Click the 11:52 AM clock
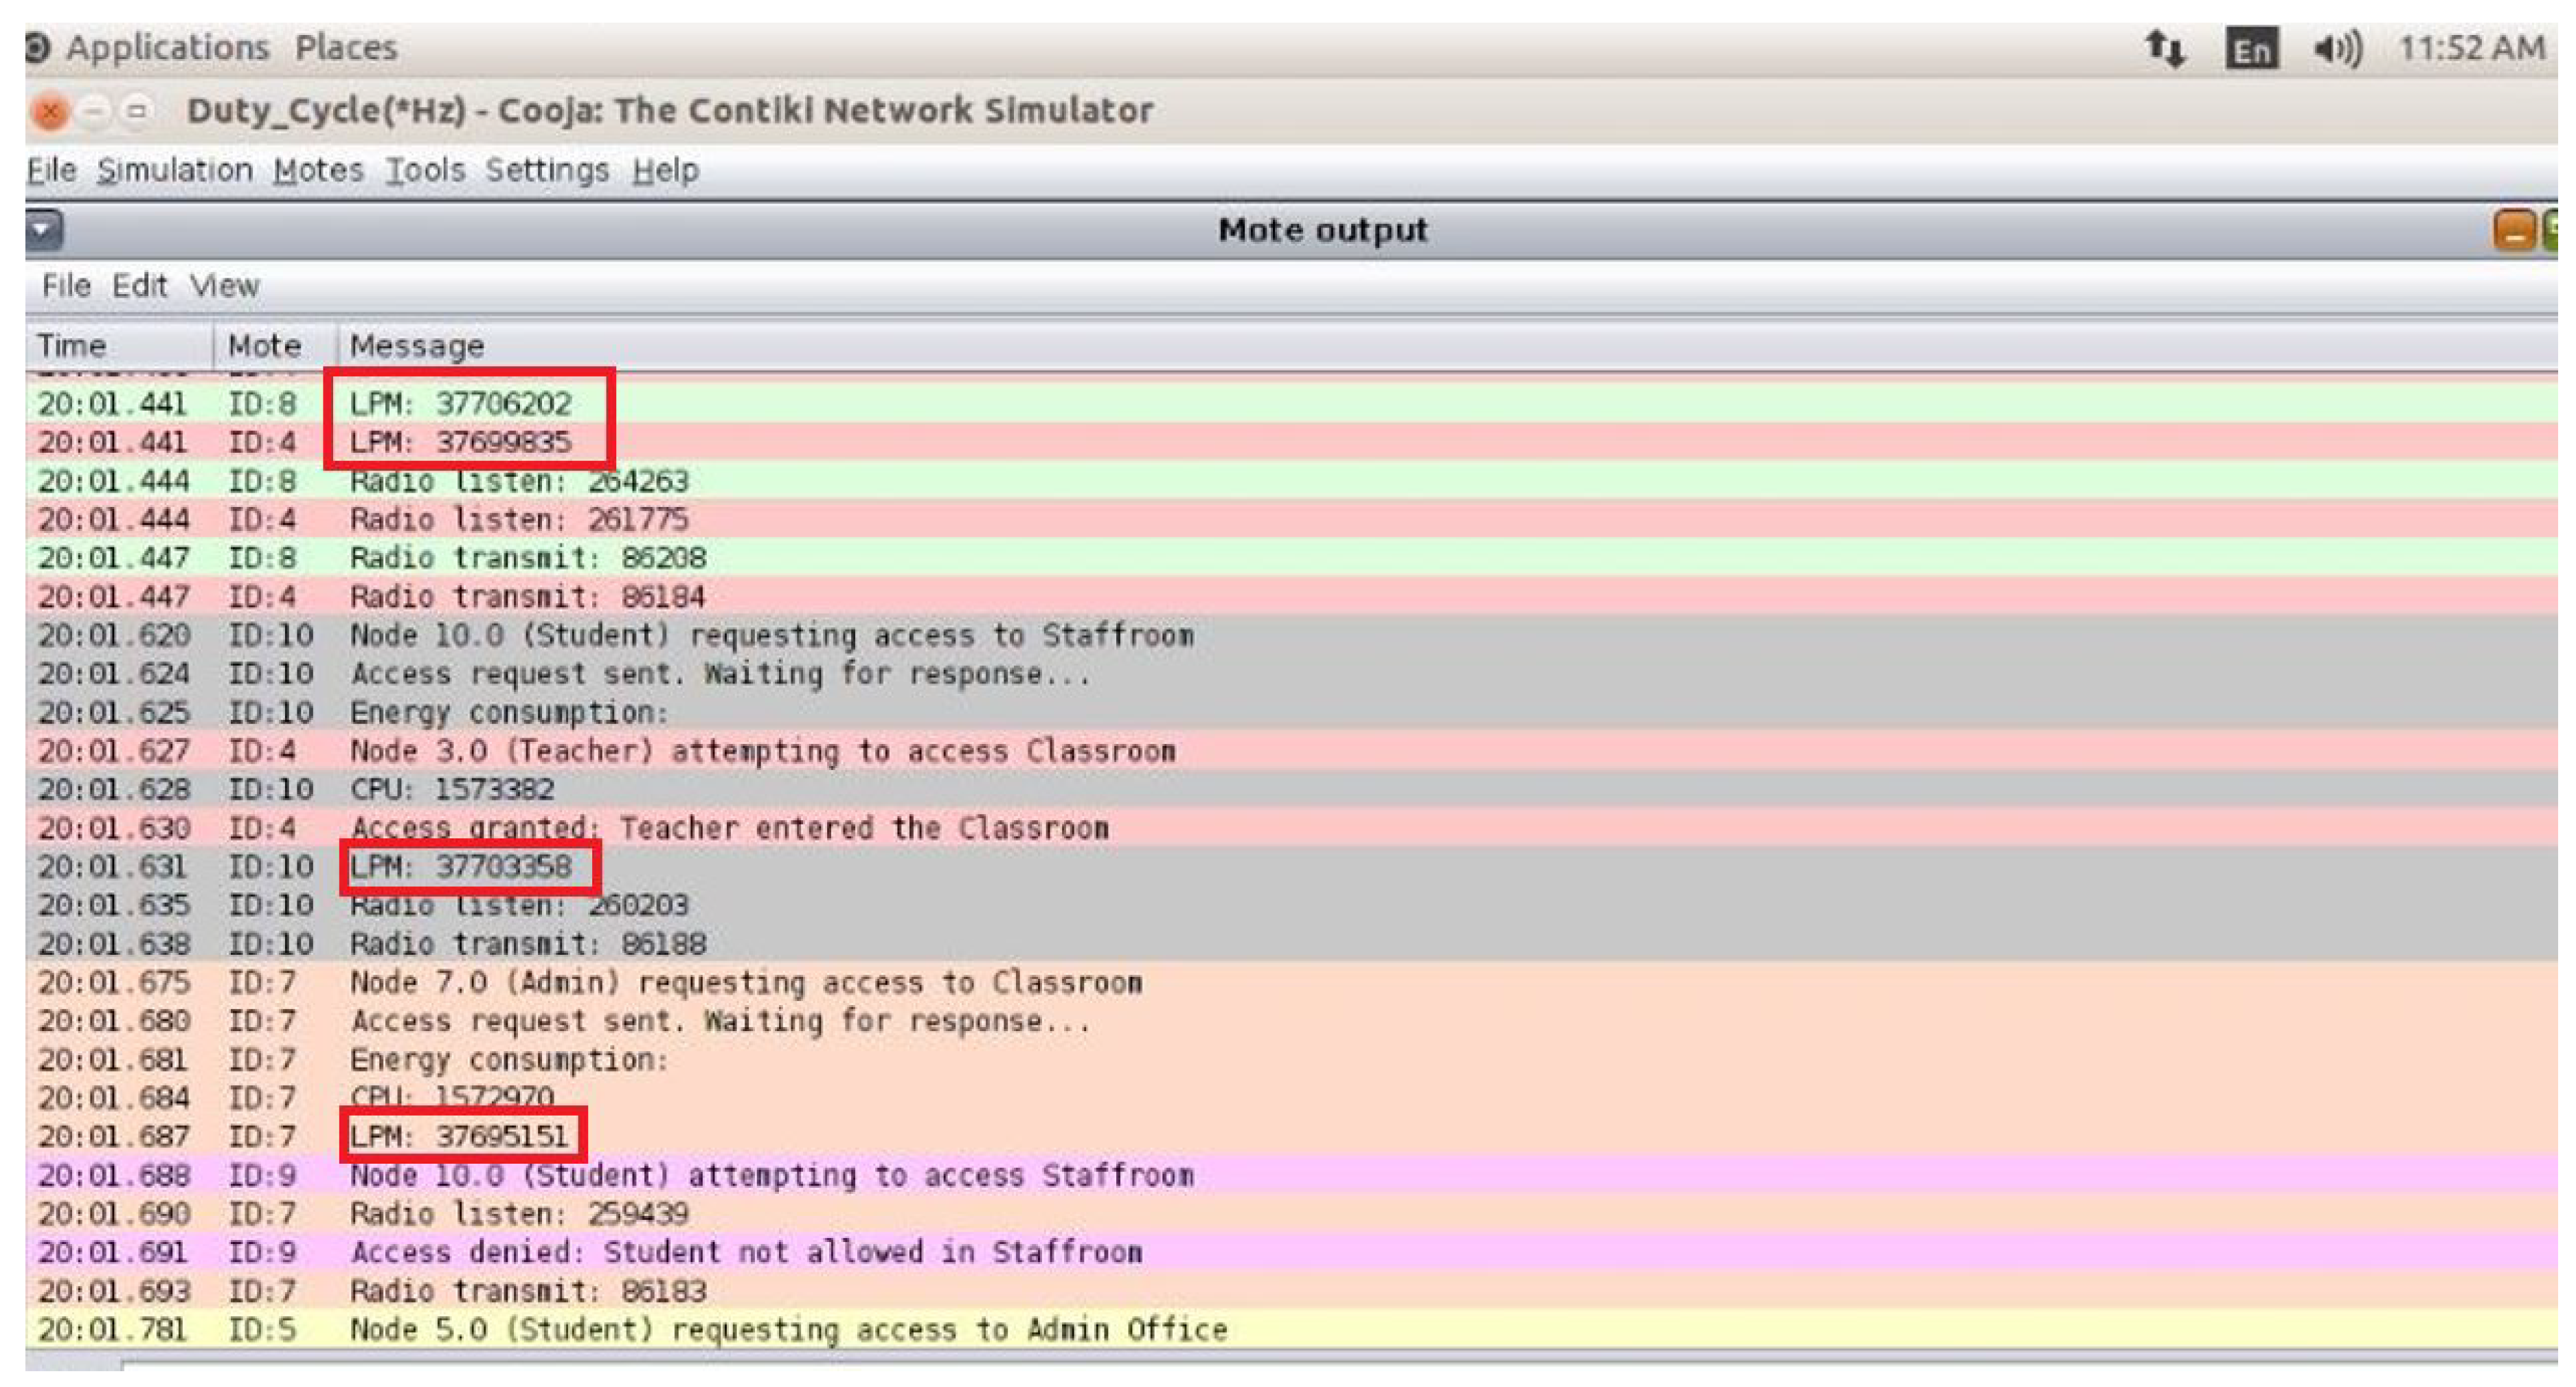Image resolution: width=2576 pixels, height=1387 pixels. [x=2471, y=48]
